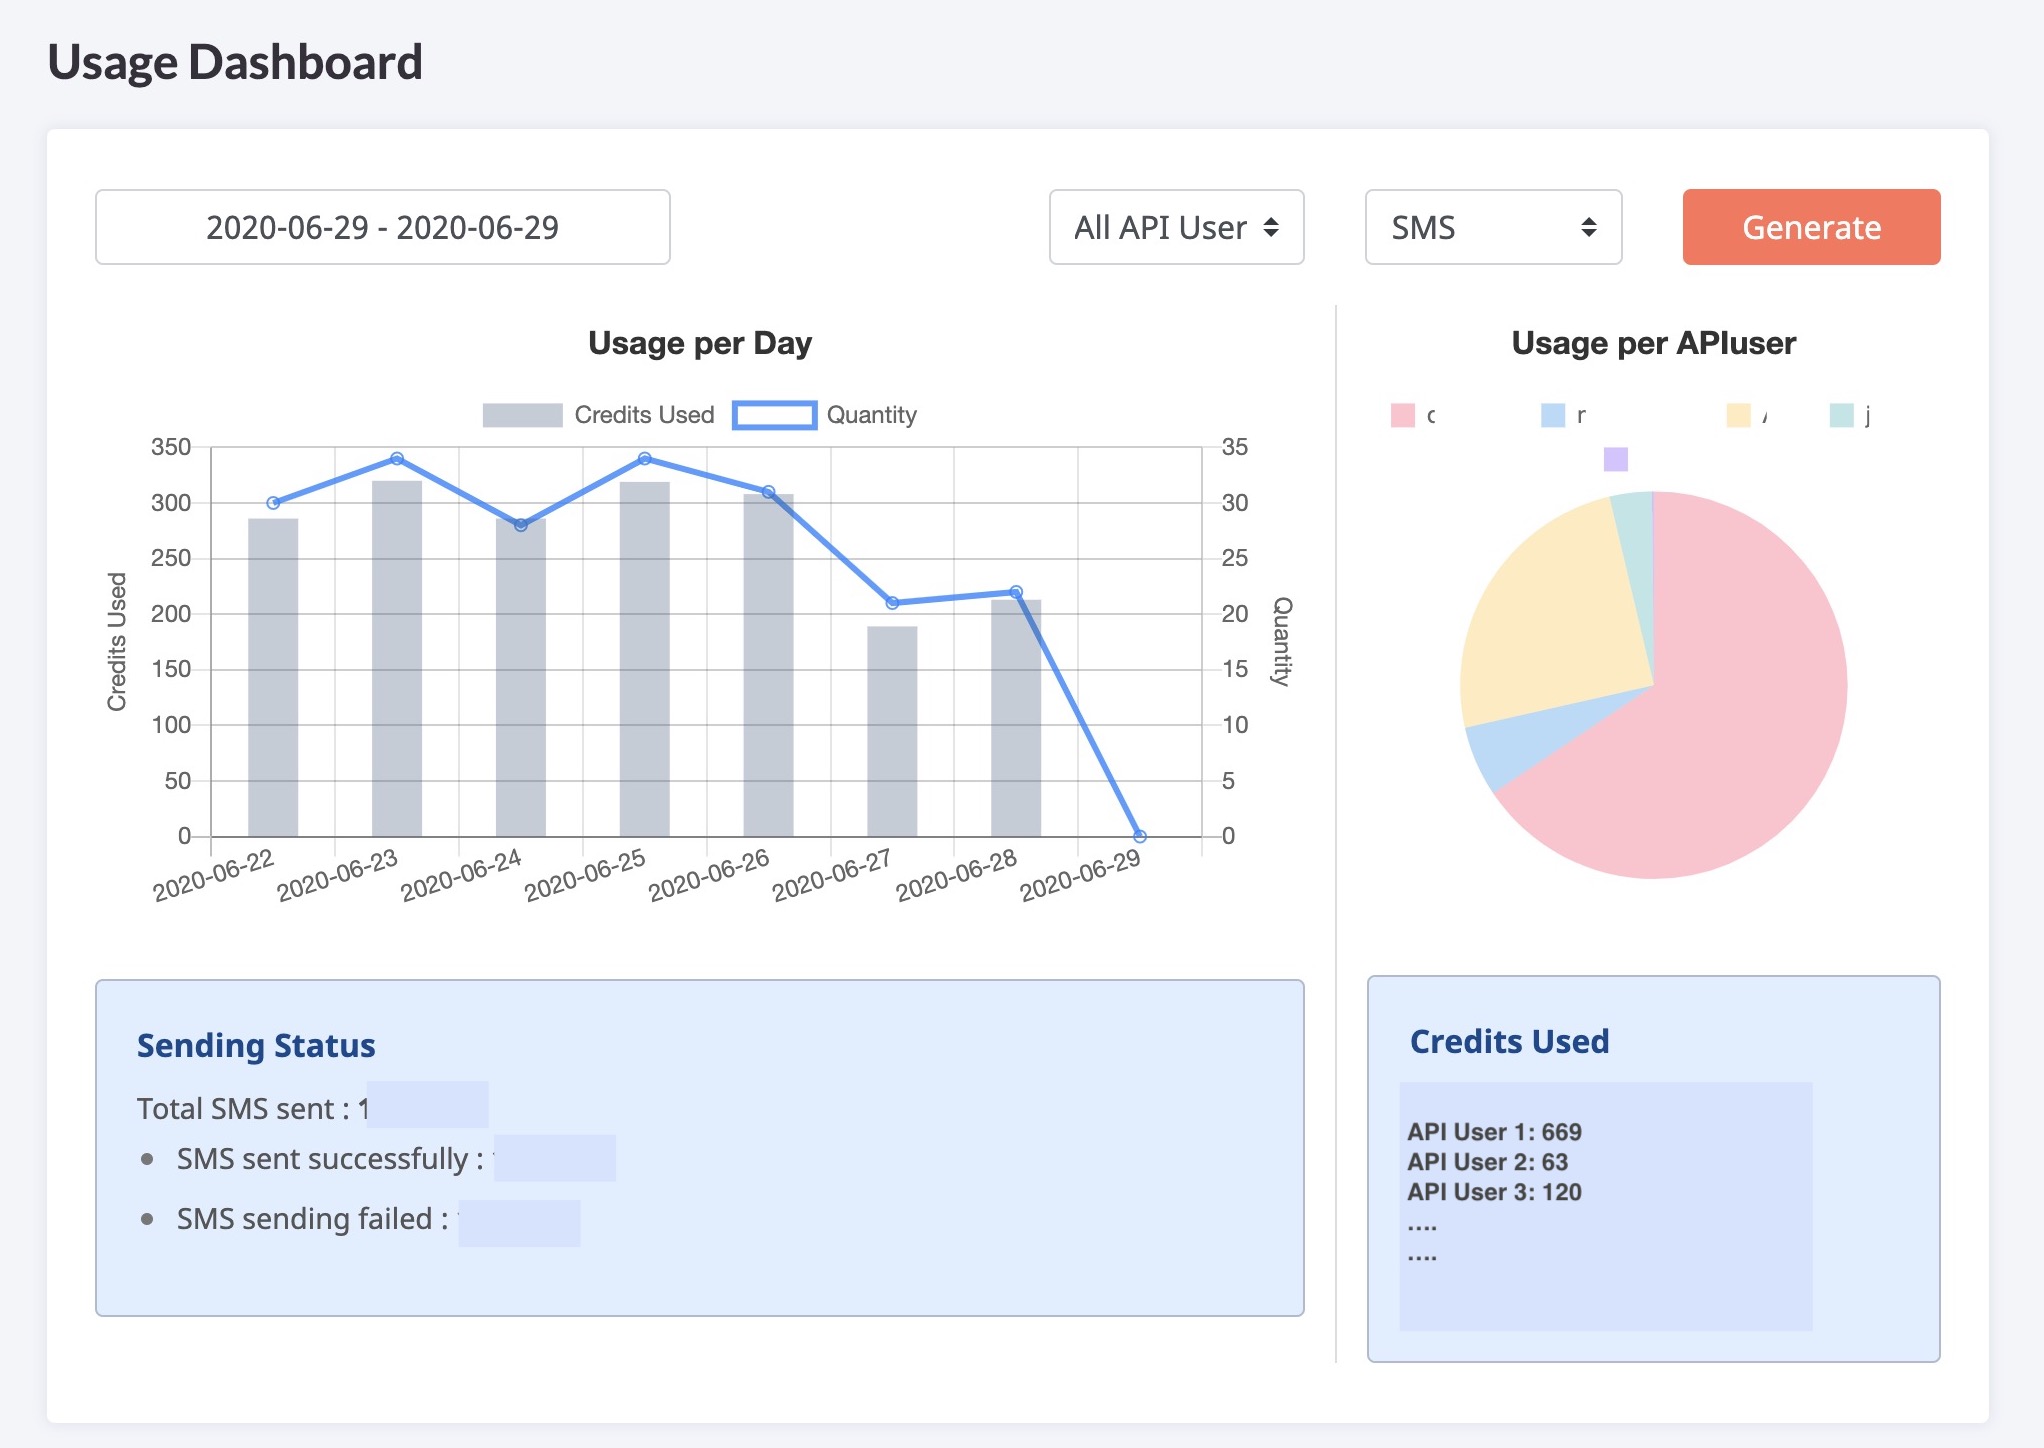Click the 2020-06-22 credits bar
Image resolution: width=2044 pixels, height=1448 pixels.
coord(273,677)
